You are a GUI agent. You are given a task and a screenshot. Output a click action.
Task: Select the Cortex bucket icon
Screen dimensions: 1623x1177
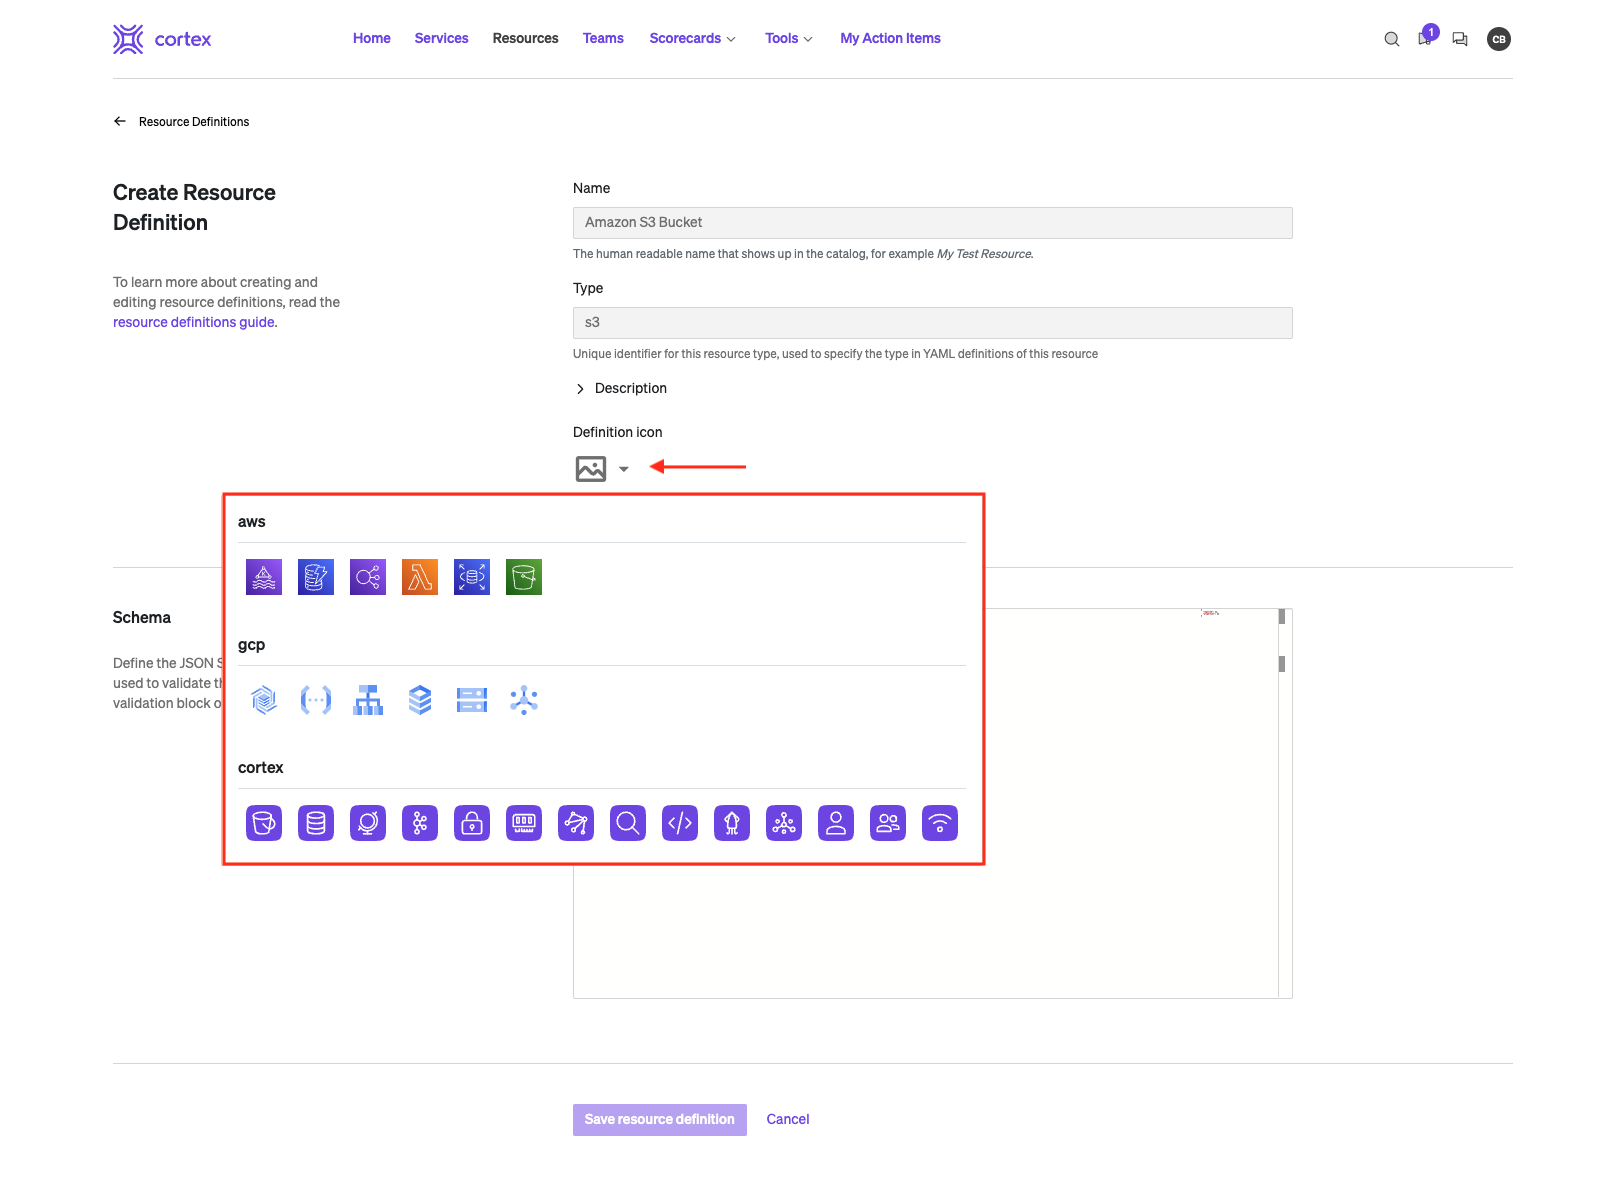coord(264,823)
